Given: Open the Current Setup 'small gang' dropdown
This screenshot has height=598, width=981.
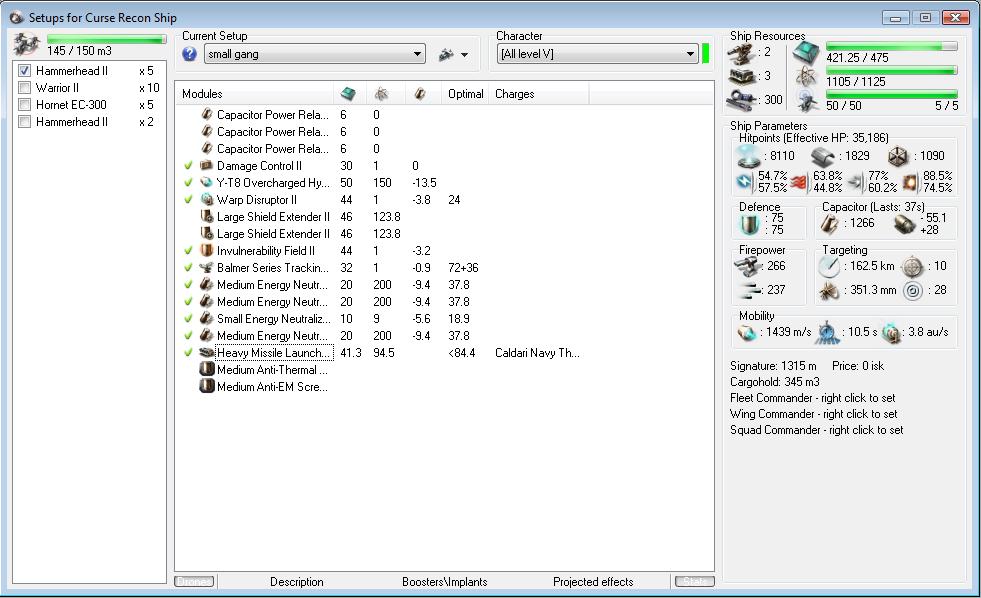Looking at the screenshot, I should point(315,54).
